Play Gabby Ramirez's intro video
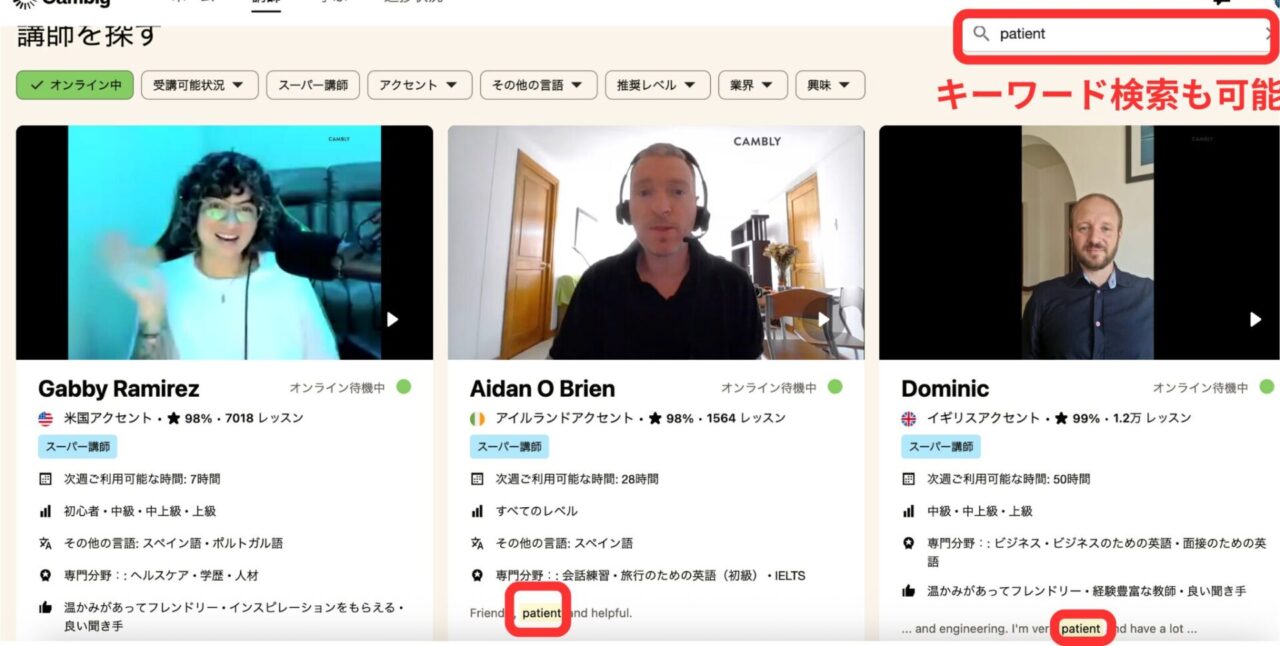Screen dimensions: 1280x646 click(x=392, y=319)
